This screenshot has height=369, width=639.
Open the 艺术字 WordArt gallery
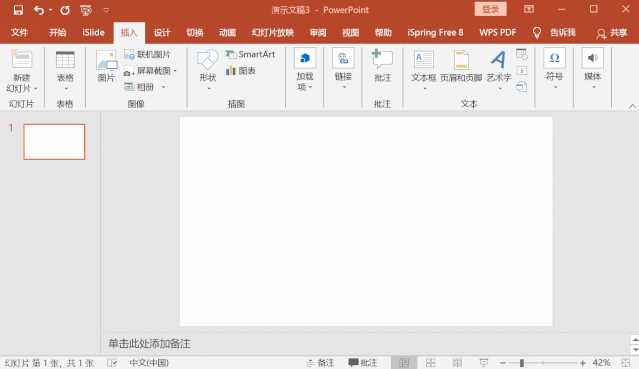[499, 70]
